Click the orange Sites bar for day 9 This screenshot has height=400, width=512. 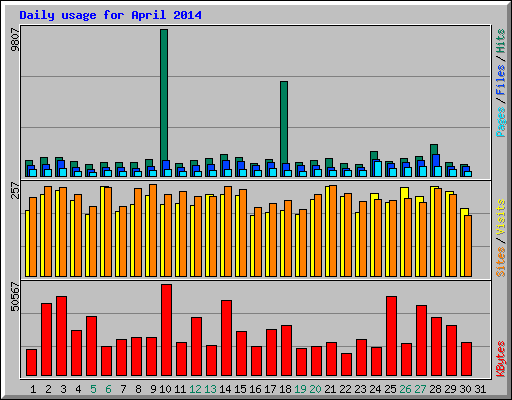click(153, 230)
